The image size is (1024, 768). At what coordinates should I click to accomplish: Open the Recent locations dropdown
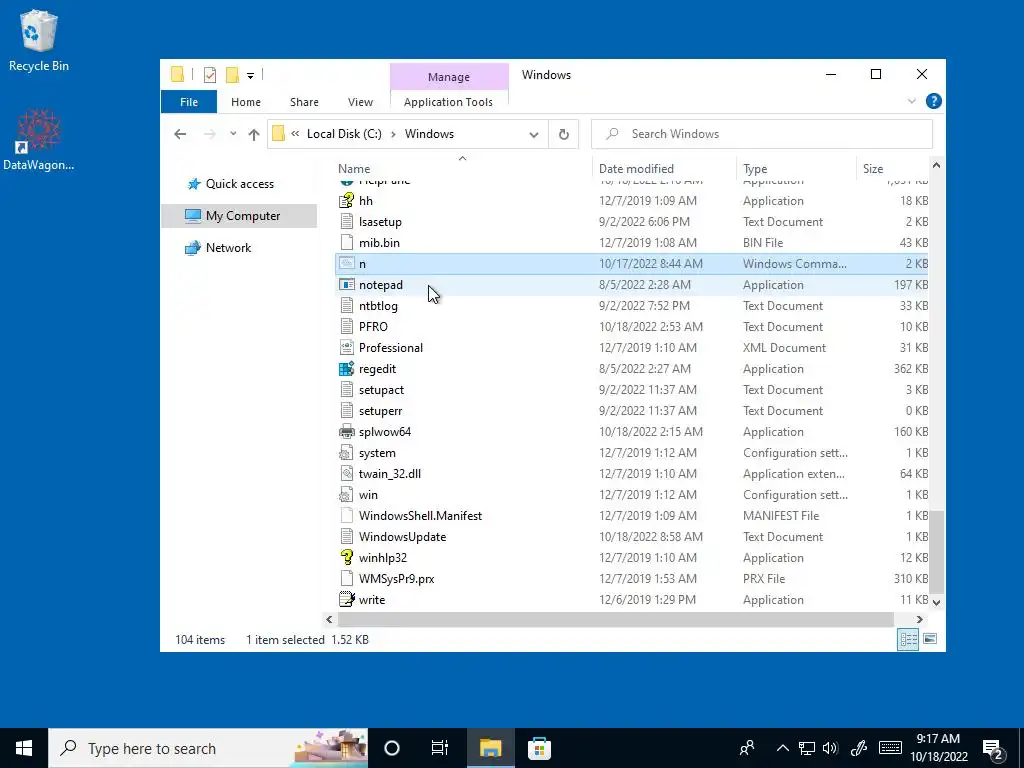tap(232, 134)
